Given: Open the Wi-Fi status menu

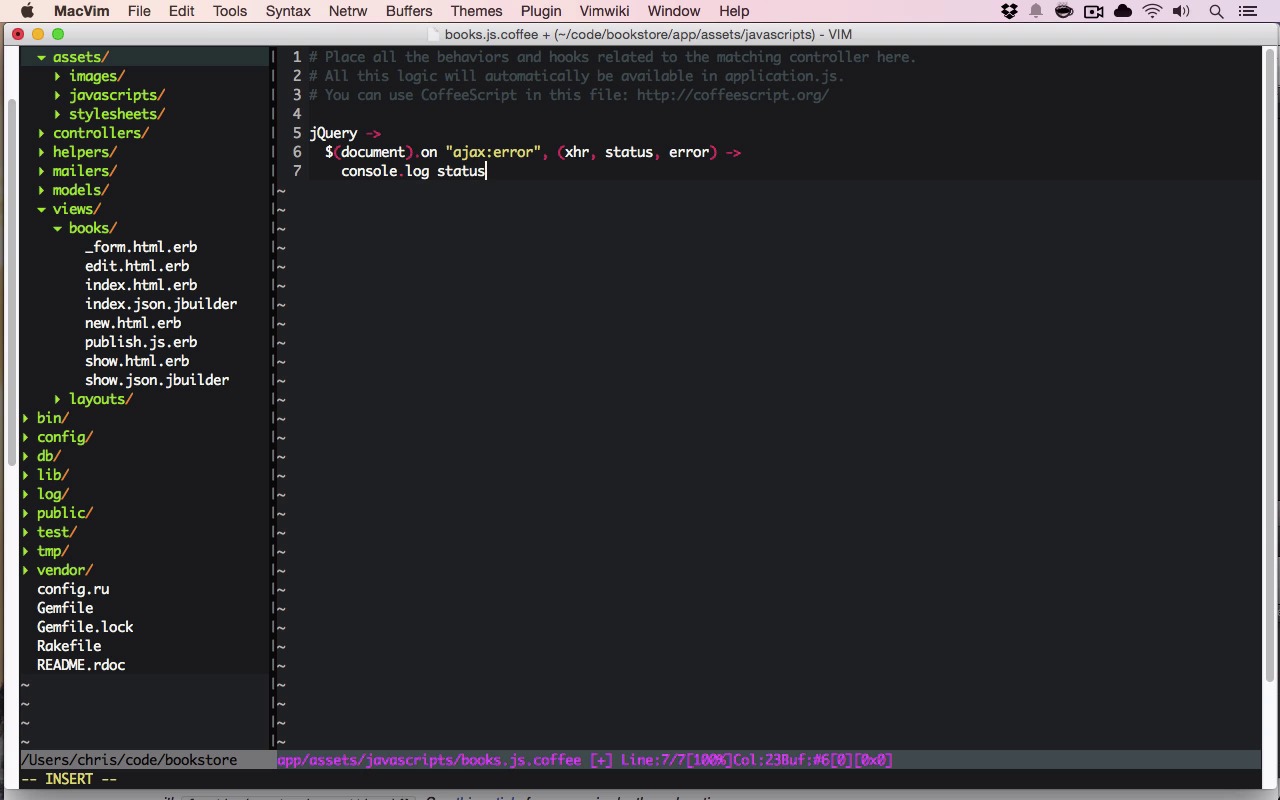Looking at the screenshot, I should click(1152, 11).
